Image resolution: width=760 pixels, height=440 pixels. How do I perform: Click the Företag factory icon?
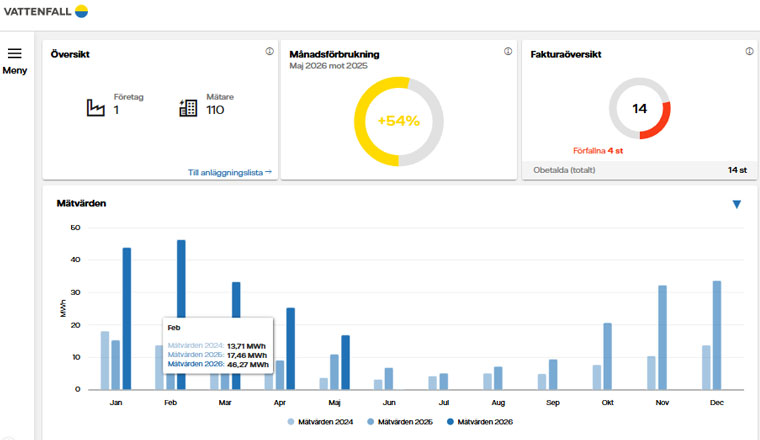point(95,107)
